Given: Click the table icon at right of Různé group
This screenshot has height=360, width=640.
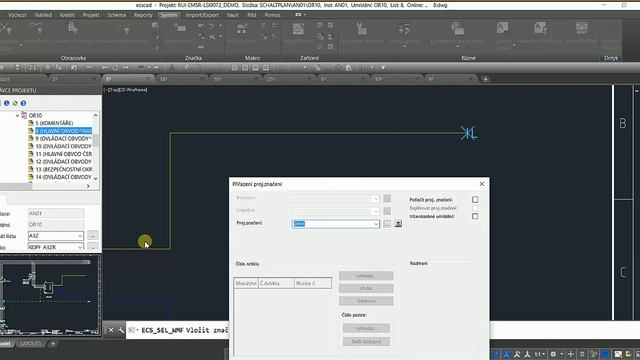Looking at the screenshot, I should 582,28.
